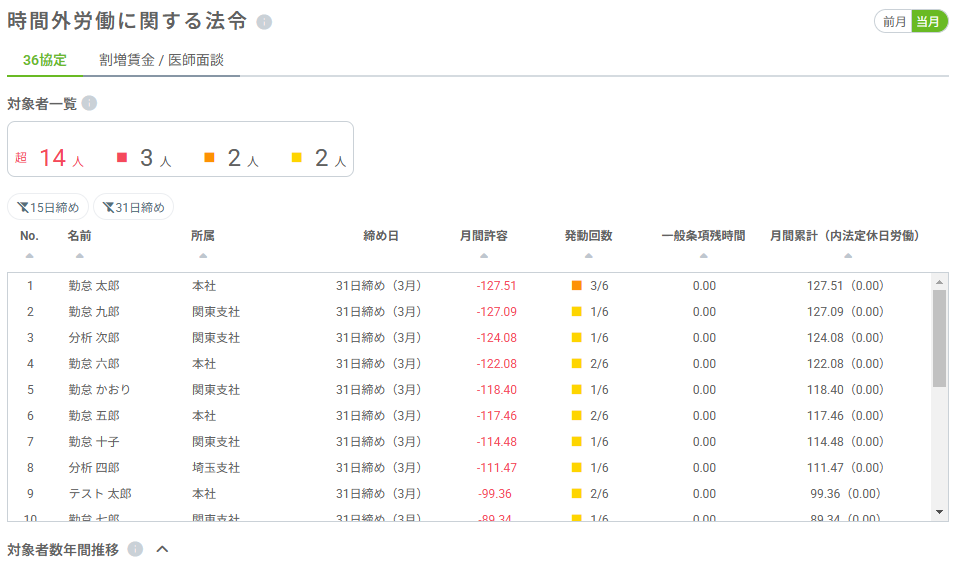Toggle to 当月 view

point(929,21)
